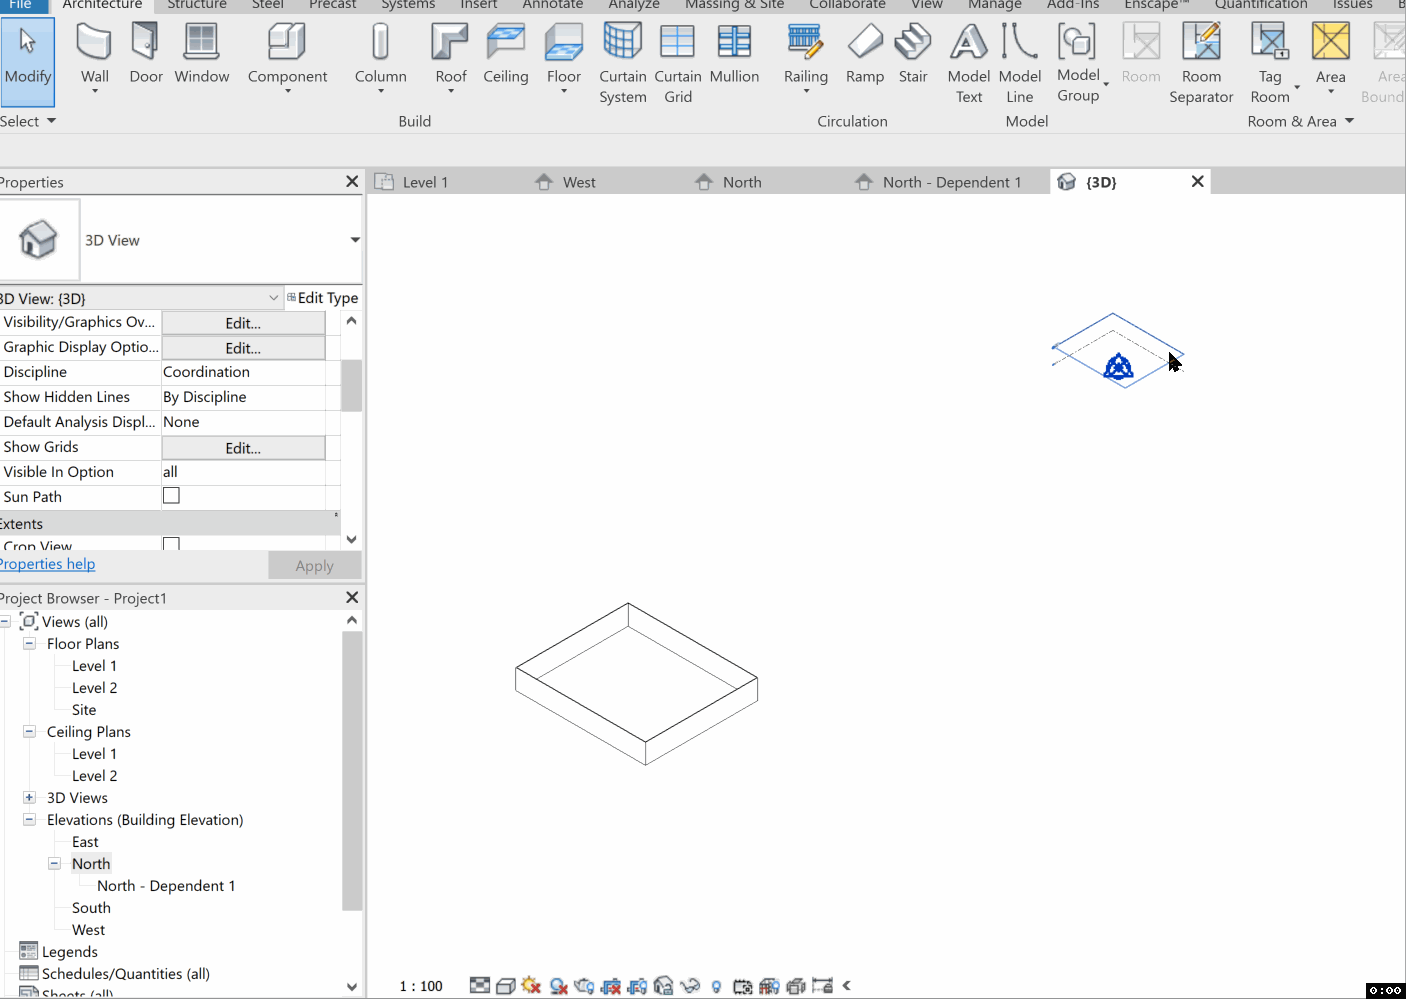Screen dimensions: 1406x999
Task: Open the 1:100 scale control
Action: tap(420, 985)
